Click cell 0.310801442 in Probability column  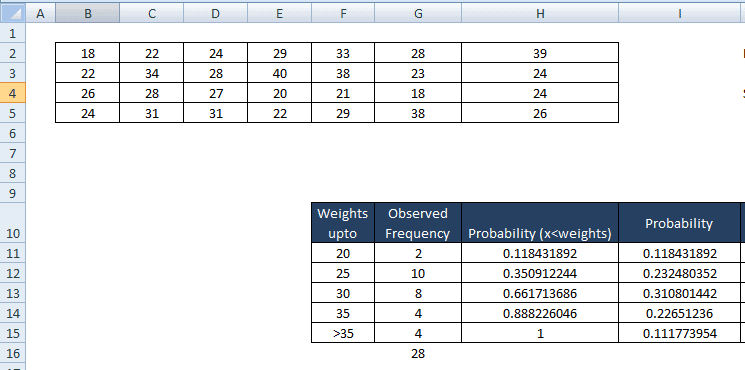click(679, 294)
